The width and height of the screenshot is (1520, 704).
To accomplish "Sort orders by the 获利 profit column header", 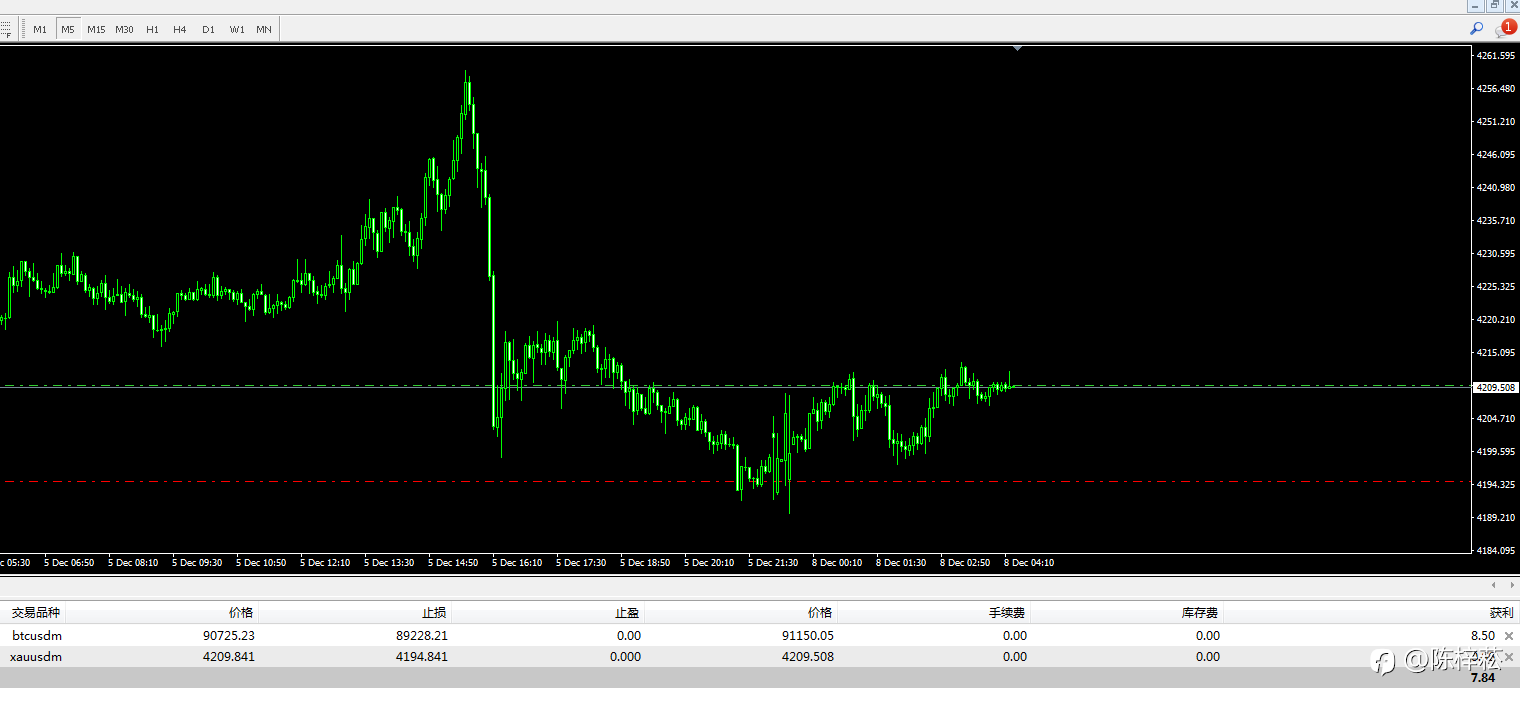I will tap(1486, 612).
